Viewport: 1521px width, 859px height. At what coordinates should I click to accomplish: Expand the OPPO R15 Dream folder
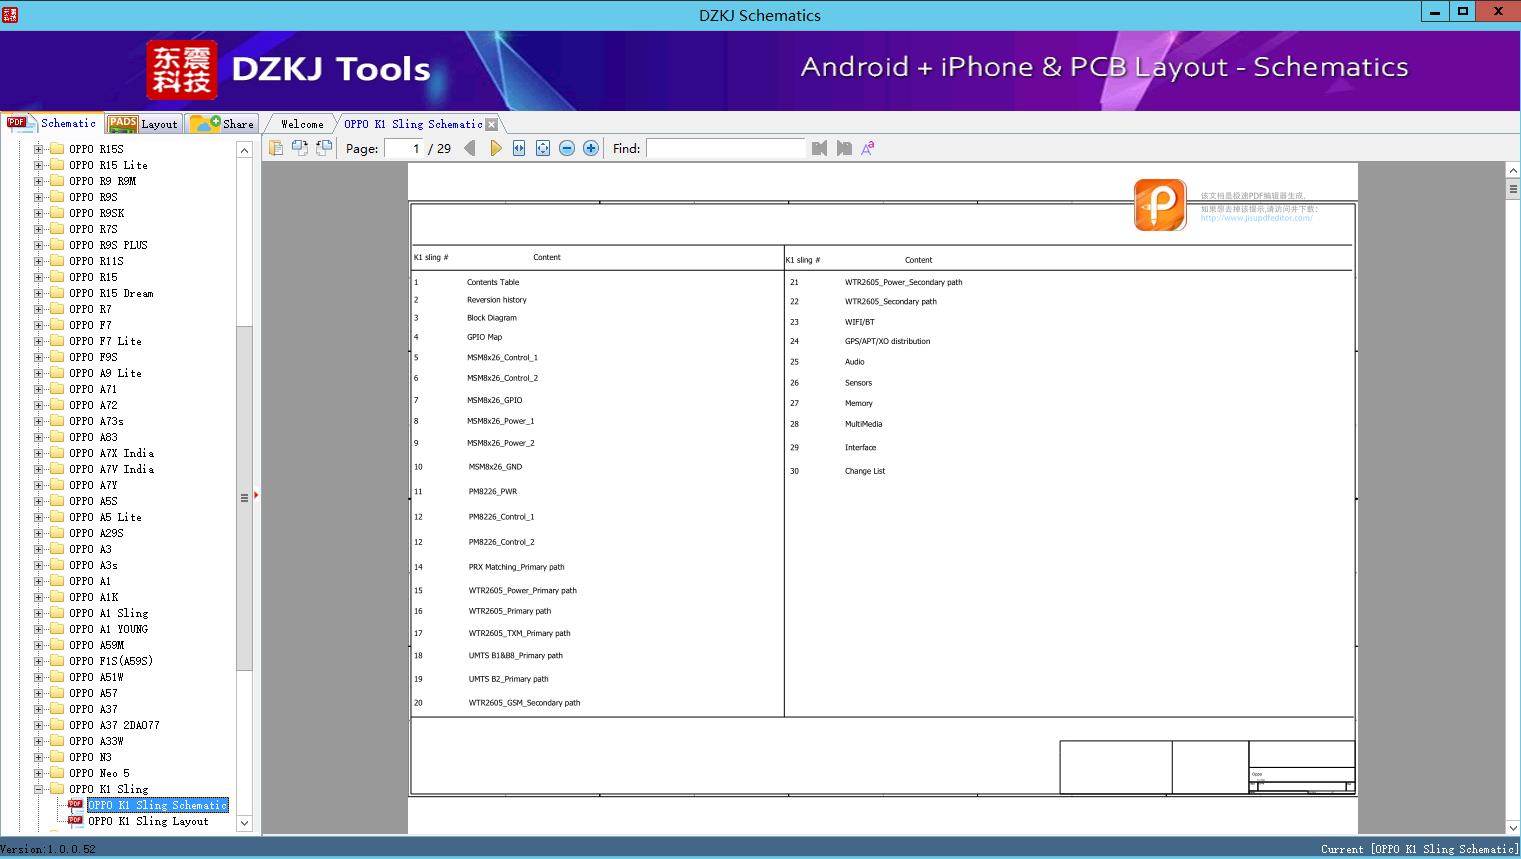39,293
